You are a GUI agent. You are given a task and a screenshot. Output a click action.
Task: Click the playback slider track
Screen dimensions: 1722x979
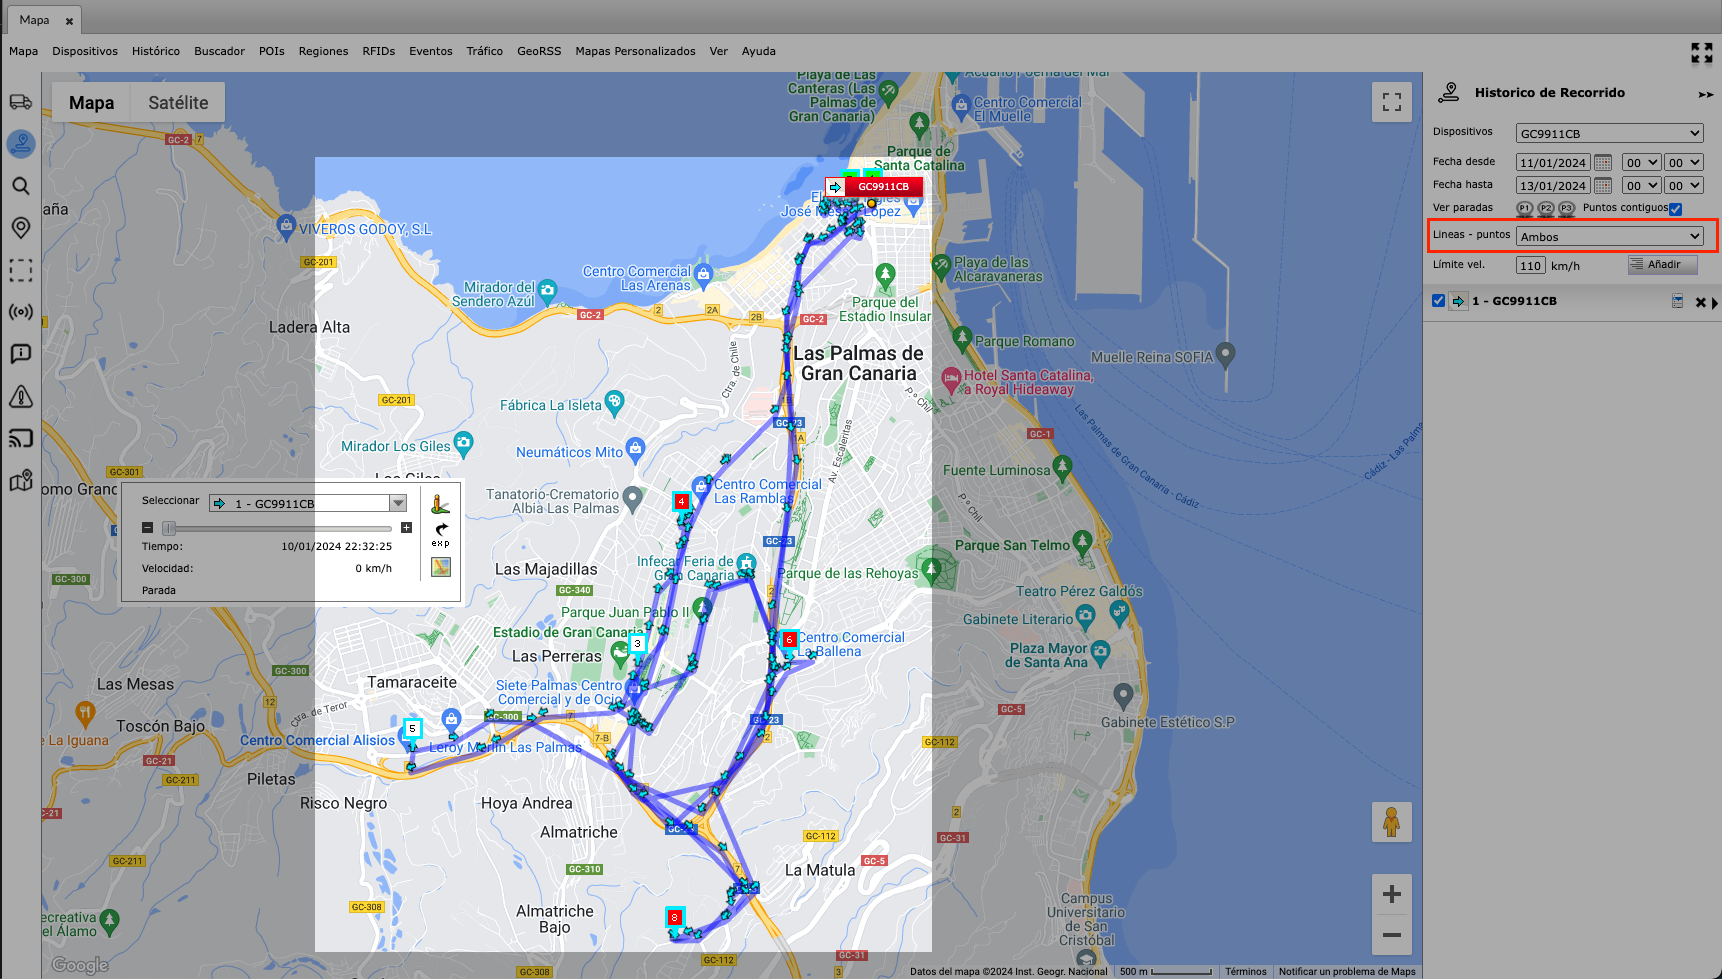(x=276, y=528)
